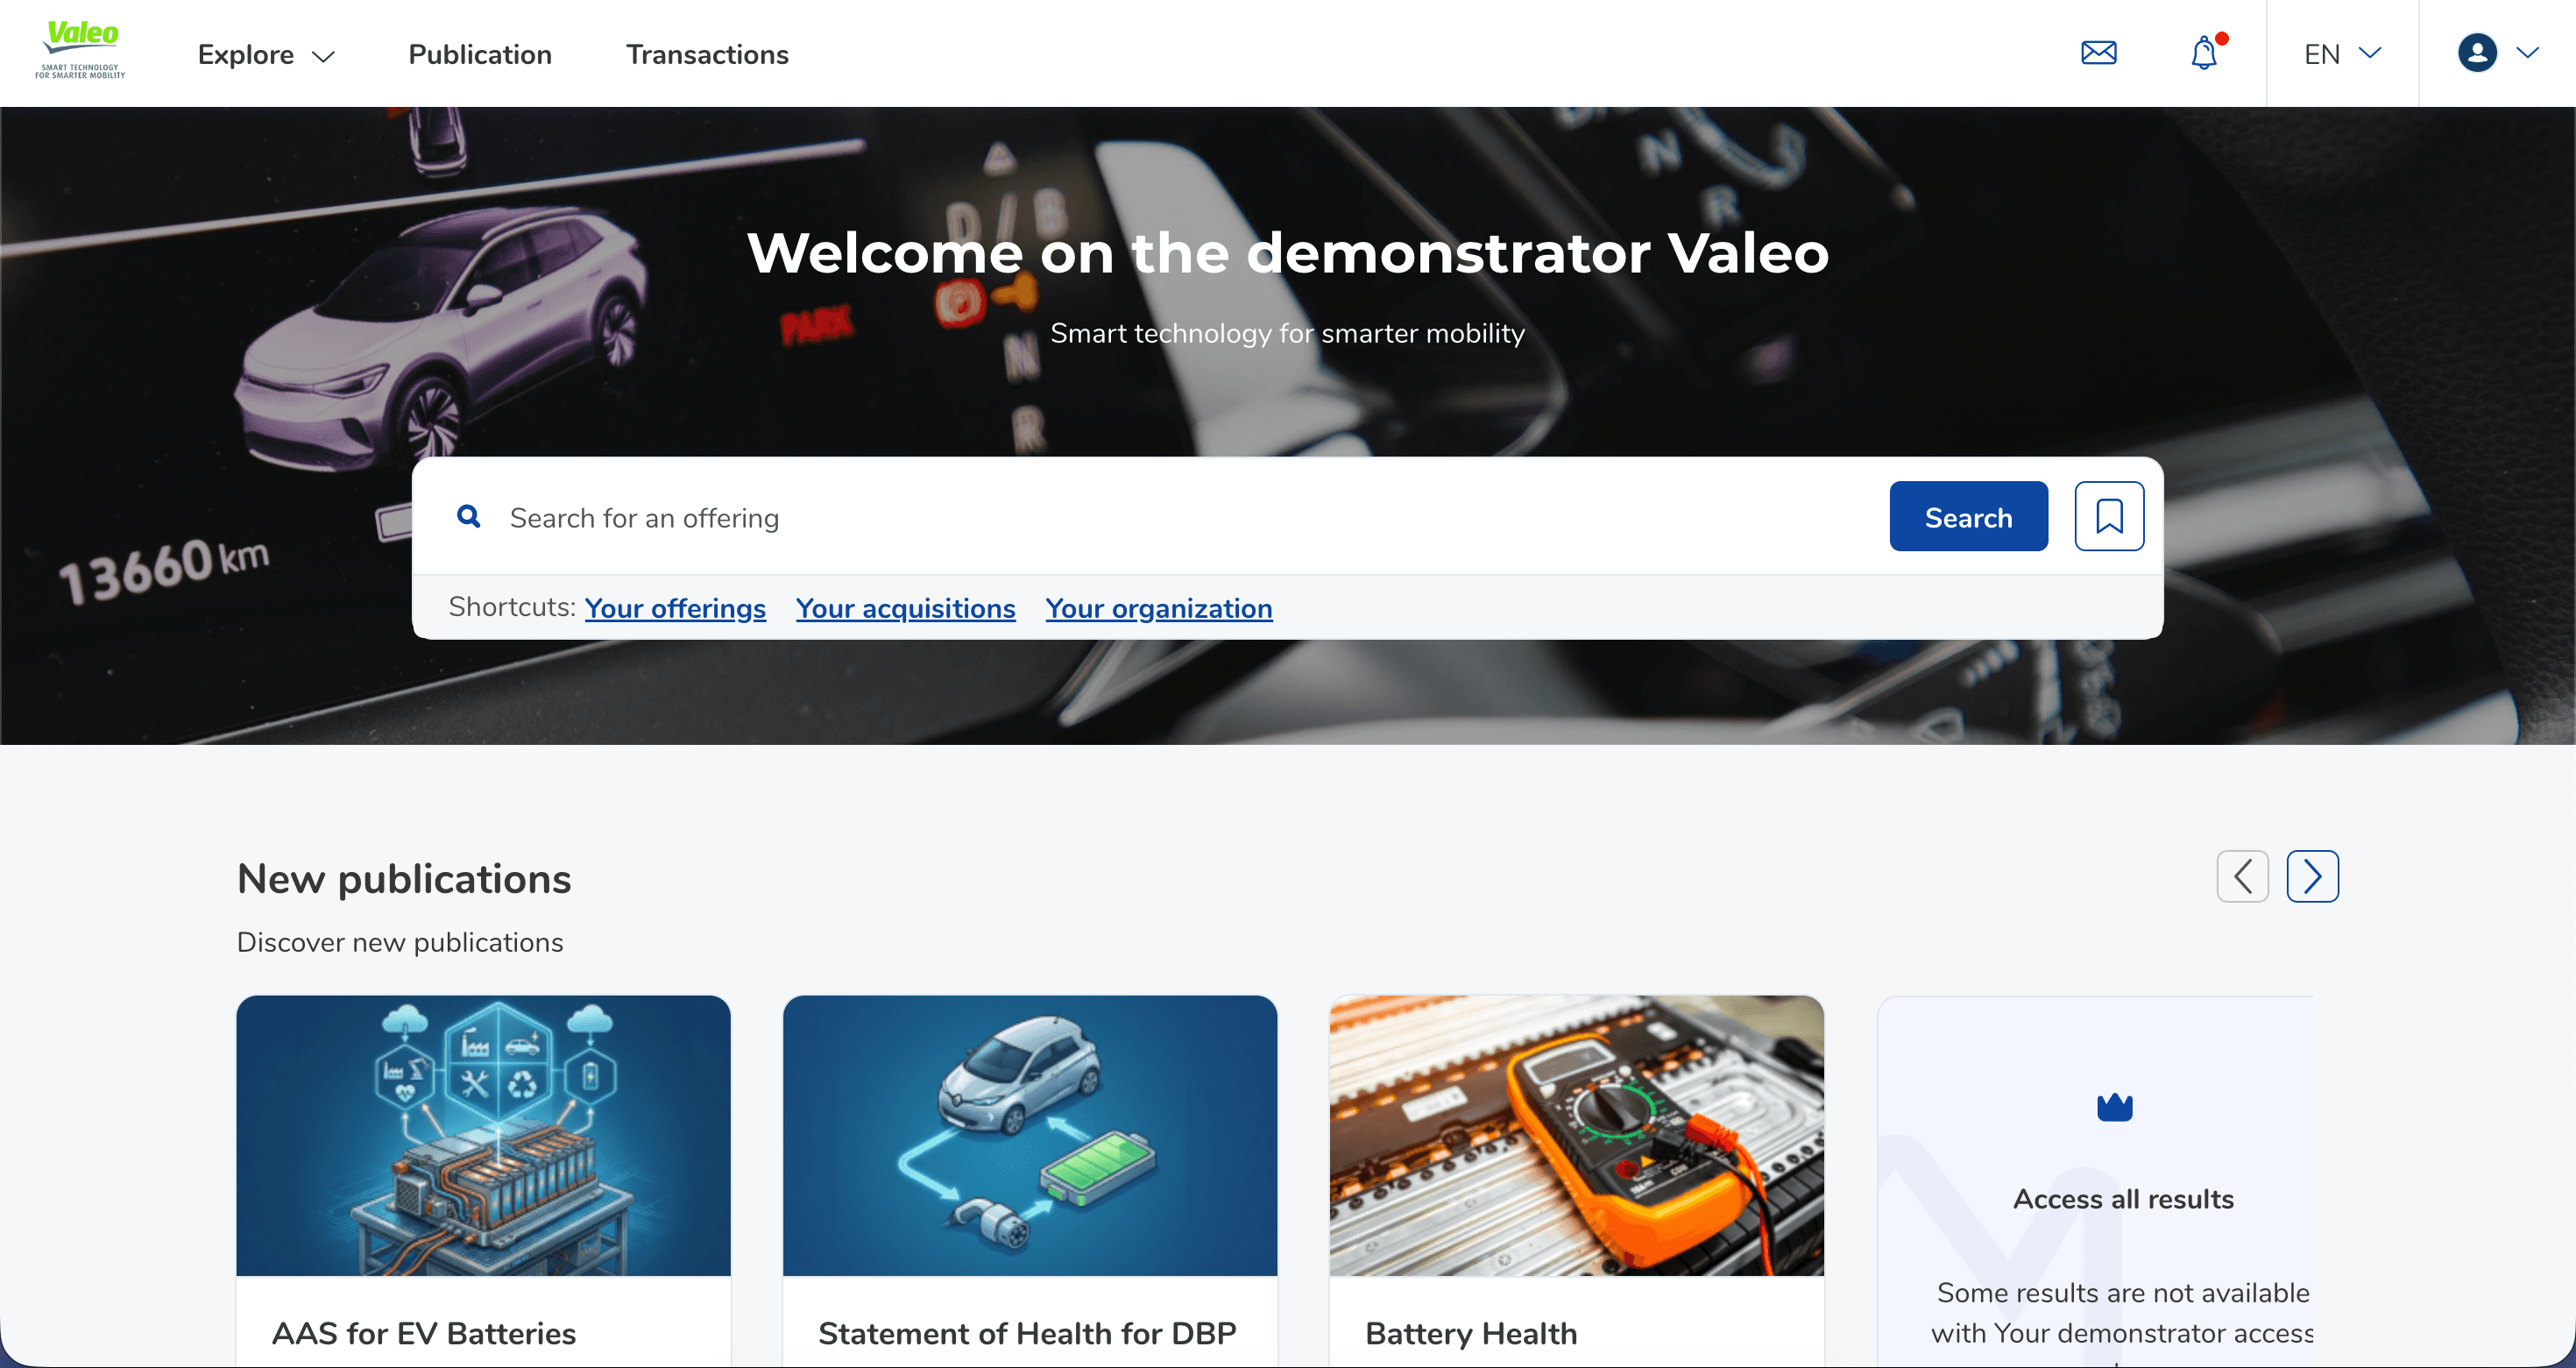Open notifications via the bell icon
The height and width of the screenshot is (1368, 2576).
(x=2204, y=54)
